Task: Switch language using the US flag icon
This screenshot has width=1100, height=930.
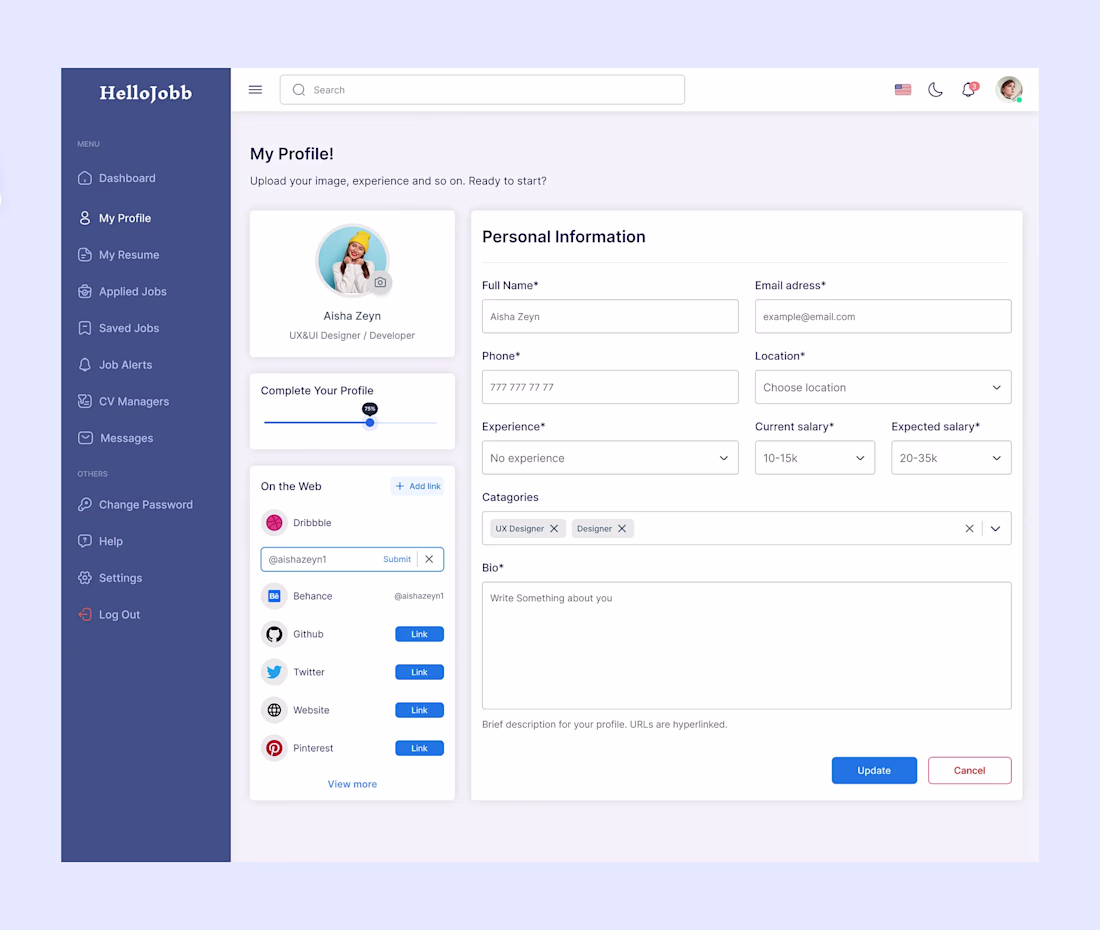Action: pos(903,90)
